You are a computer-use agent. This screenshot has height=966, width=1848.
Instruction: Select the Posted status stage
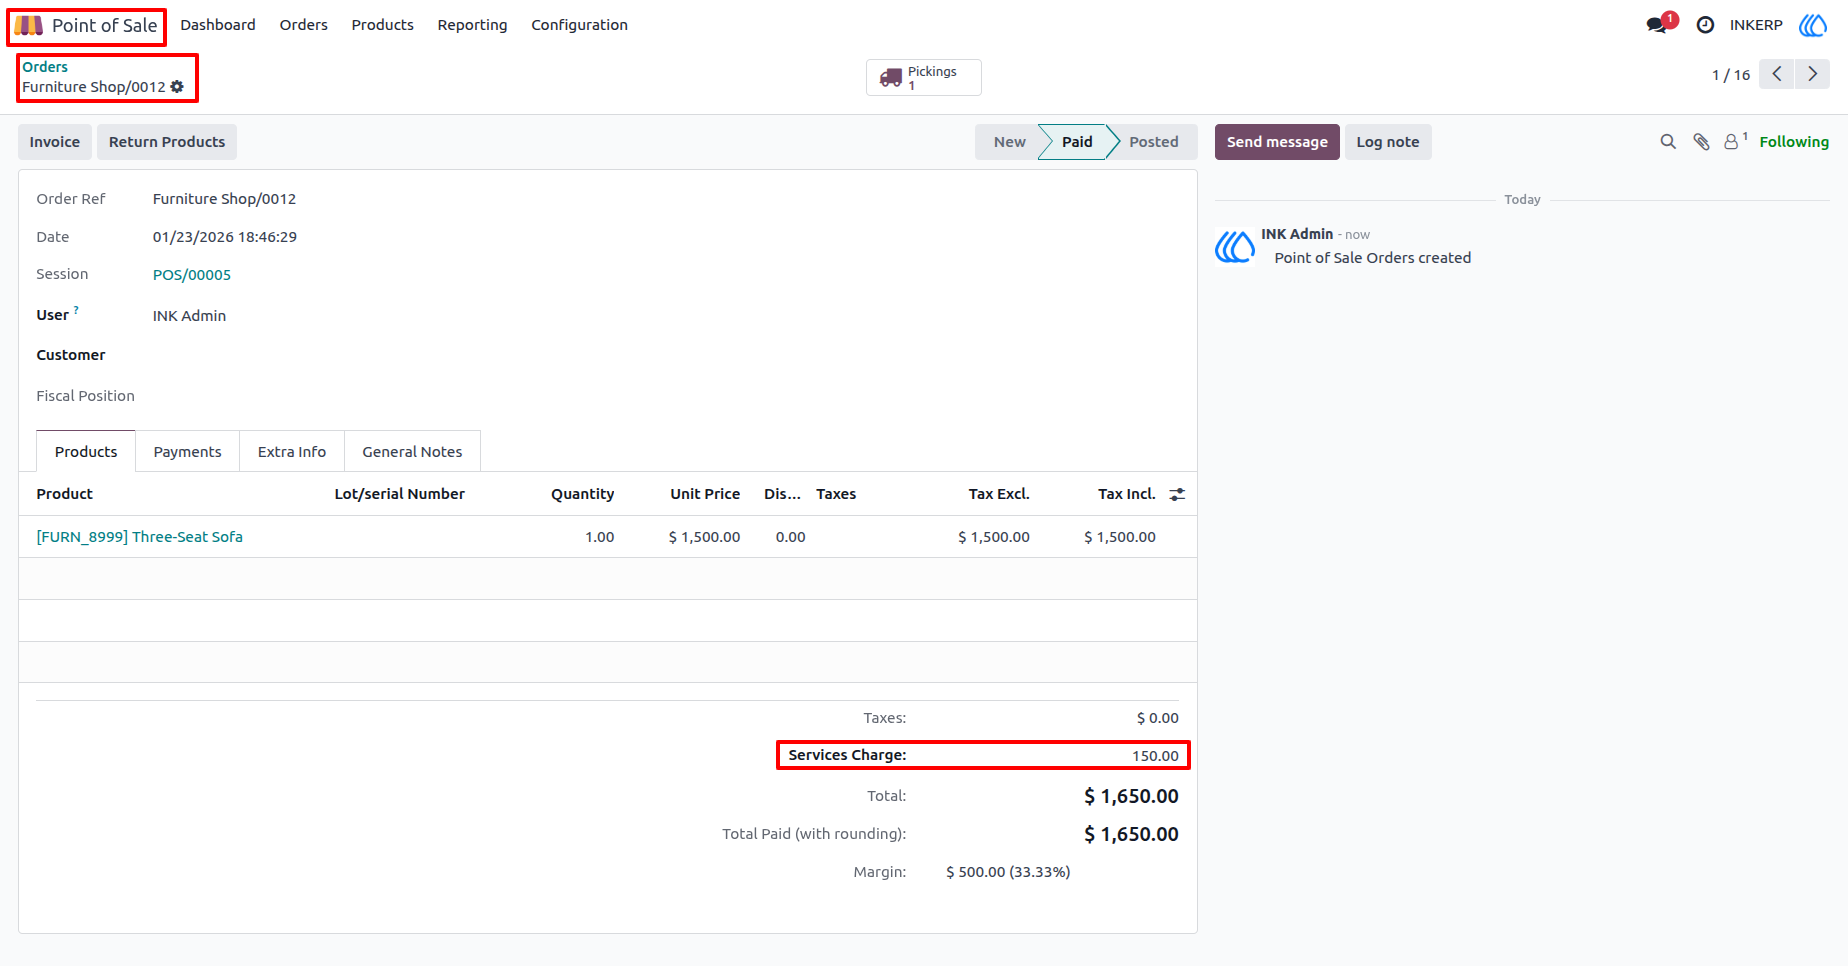tap(1153, 142)
